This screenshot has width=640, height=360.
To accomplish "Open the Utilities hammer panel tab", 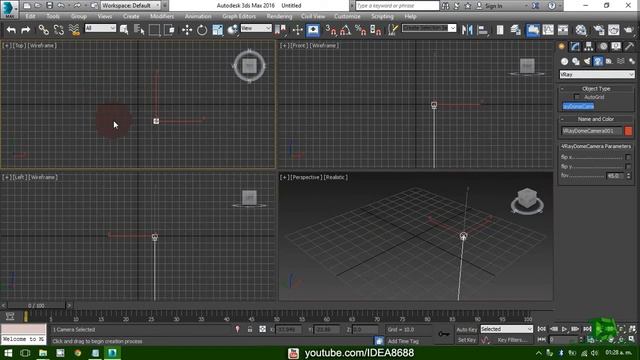I will point(629,47).
